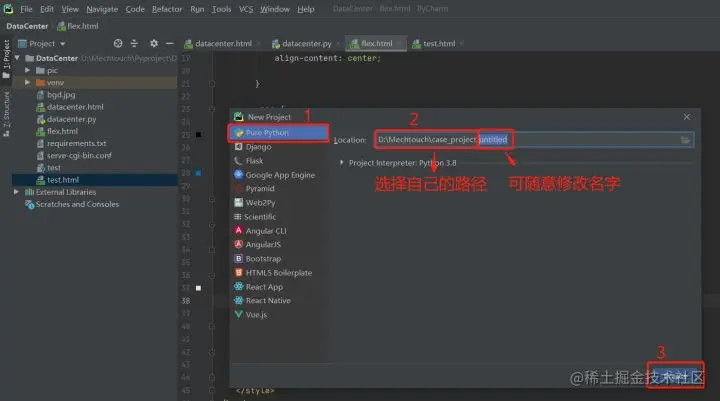The width and height of the screenshot is (720, 401).
Task: Click the collapse all icon in Project panel
Action: [x=134, y=43]
